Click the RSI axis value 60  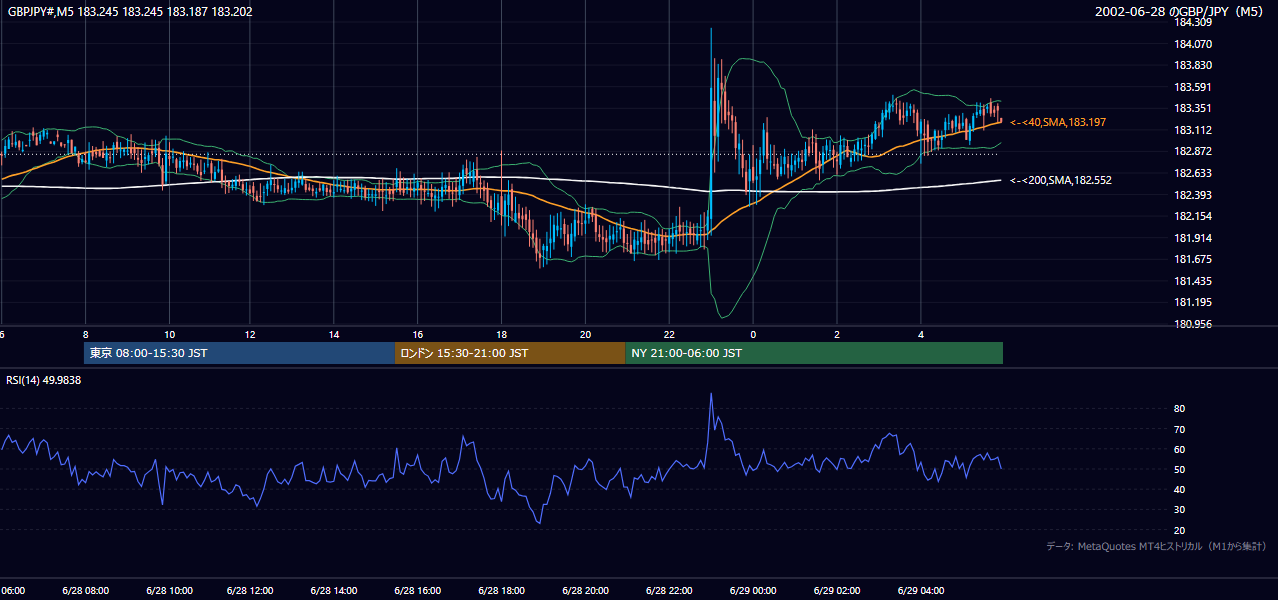(1180, 449)
